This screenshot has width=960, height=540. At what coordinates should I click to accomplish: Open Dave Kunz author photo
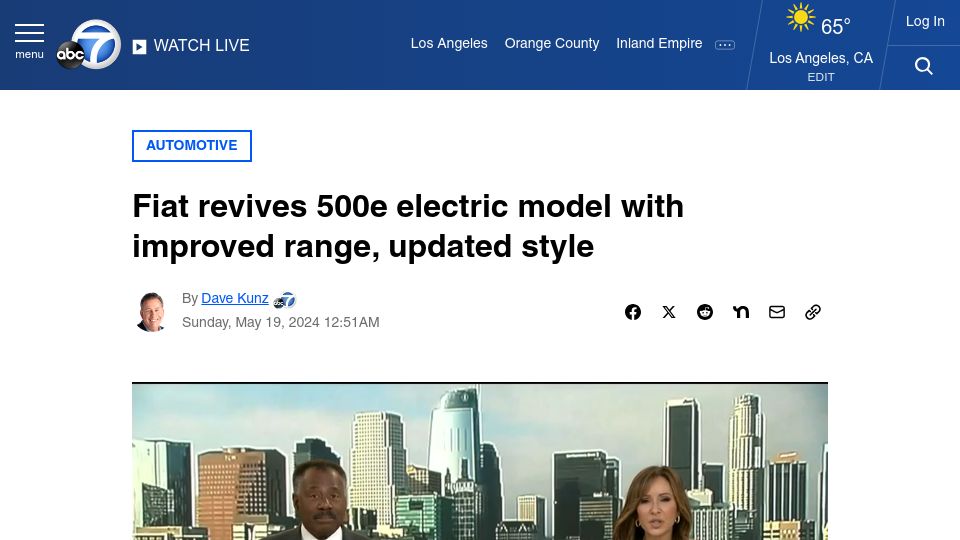point(151,312)
